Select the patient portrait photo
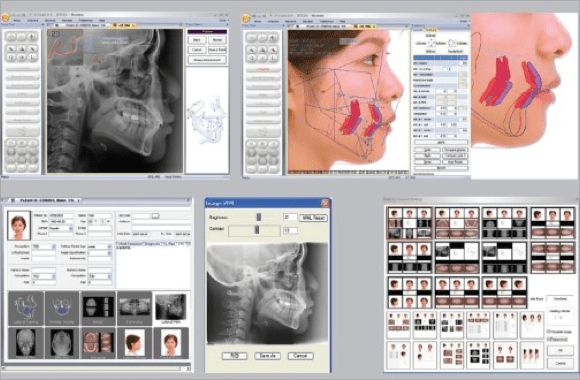The height and width of the screenshot is (380, 580). [19, 225]
